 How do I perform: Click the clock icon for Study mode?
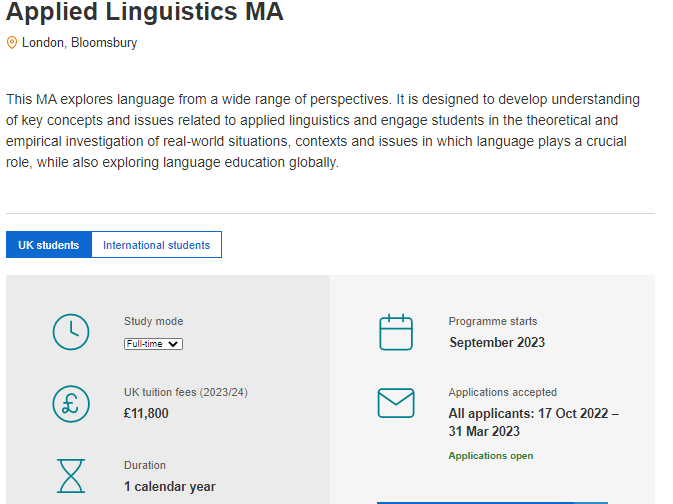pyautogui.click(x=71, y=332)
